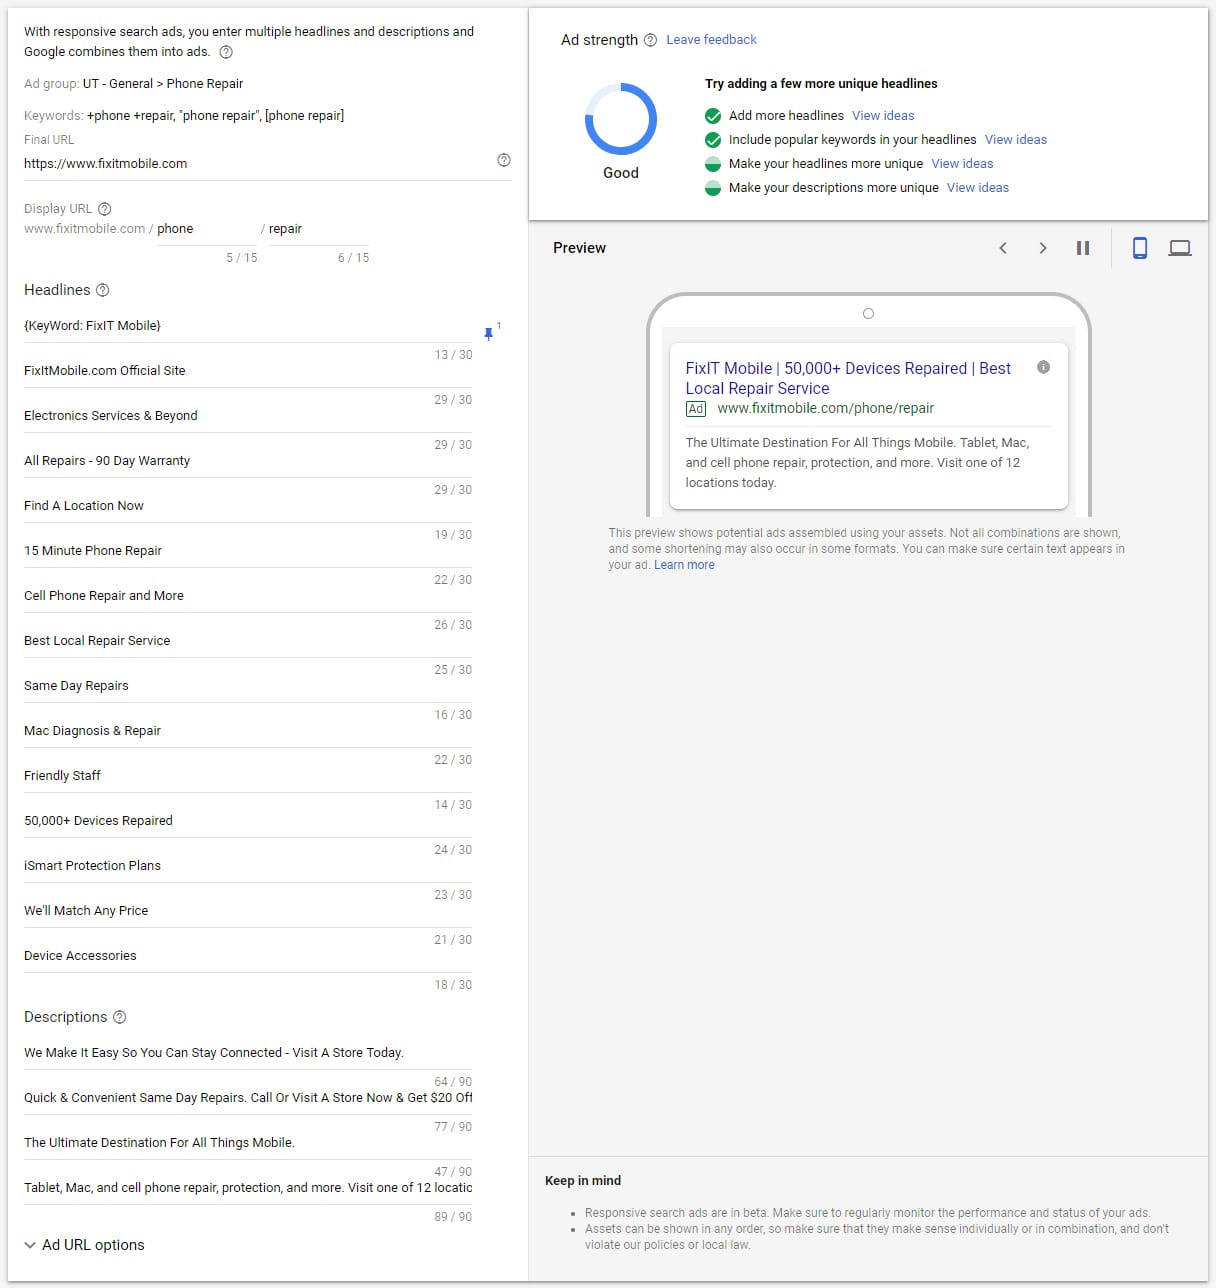The image size is (1216, 1288).
Task: Edit the 'FixItMobile.com Official Site' headline
Action: pyautogui.click(x=248, y=371)
